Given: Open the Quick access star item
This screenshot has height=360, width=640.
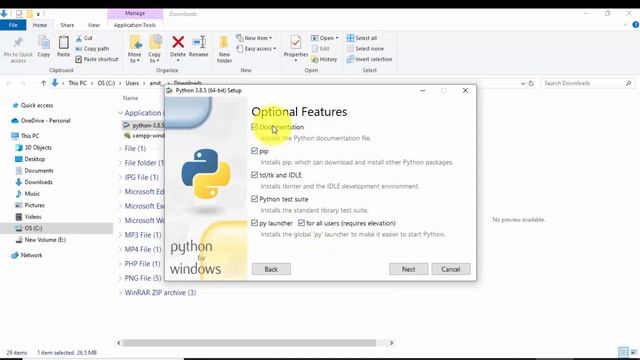Looking at the screenshot, I should (33, 105).
